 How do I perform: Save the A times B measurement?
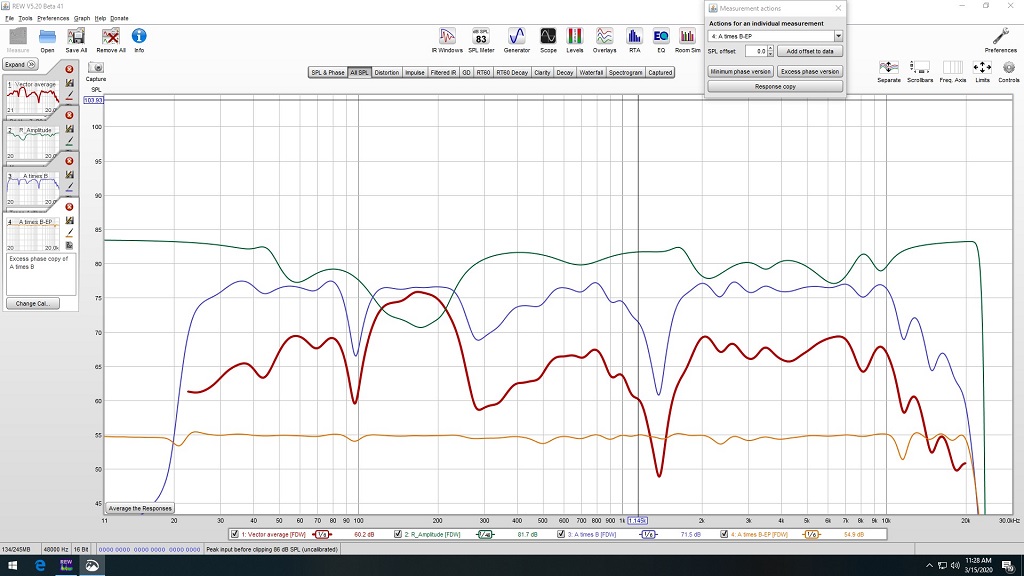(69, 174)
